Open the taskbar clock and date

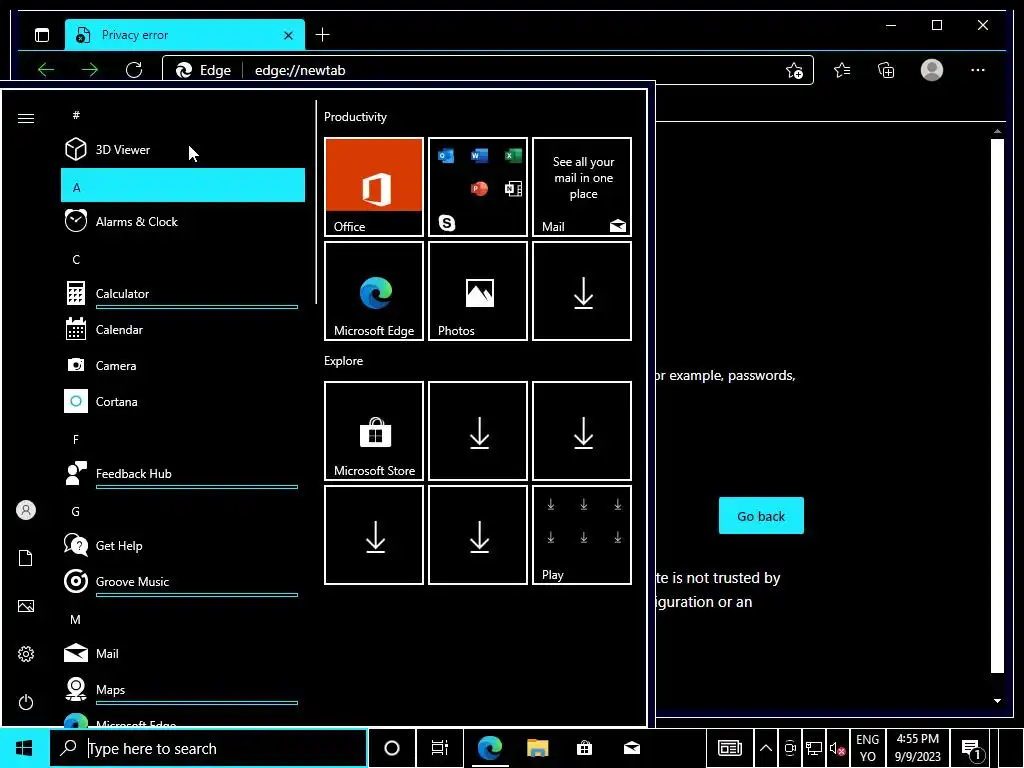click(918, 748)
